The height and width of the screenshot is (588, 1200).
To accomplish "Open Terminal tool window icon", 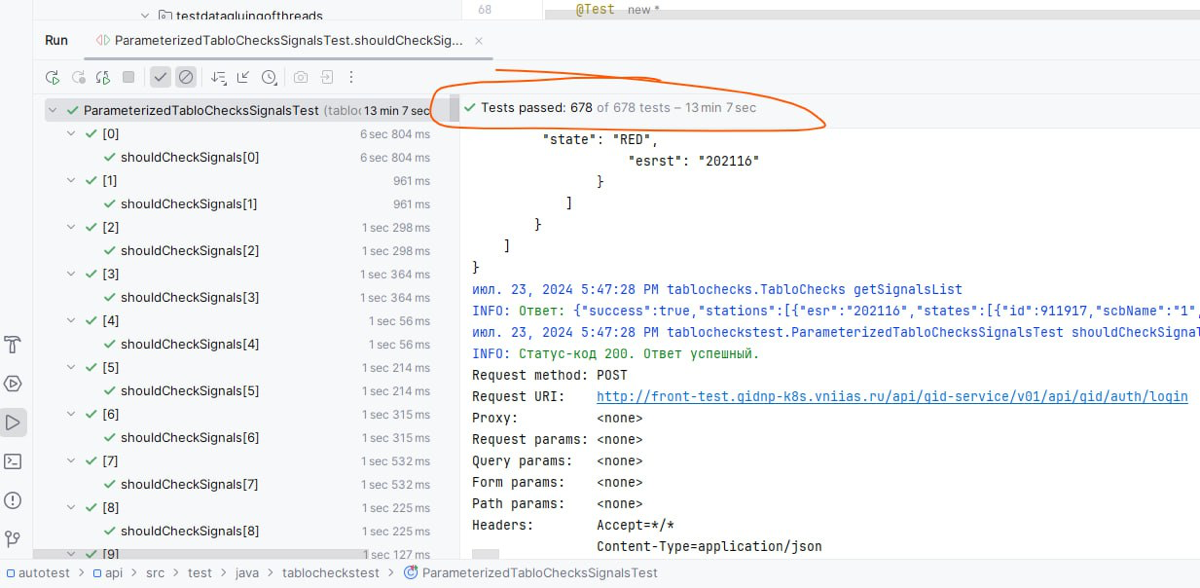I will point(13,462).
